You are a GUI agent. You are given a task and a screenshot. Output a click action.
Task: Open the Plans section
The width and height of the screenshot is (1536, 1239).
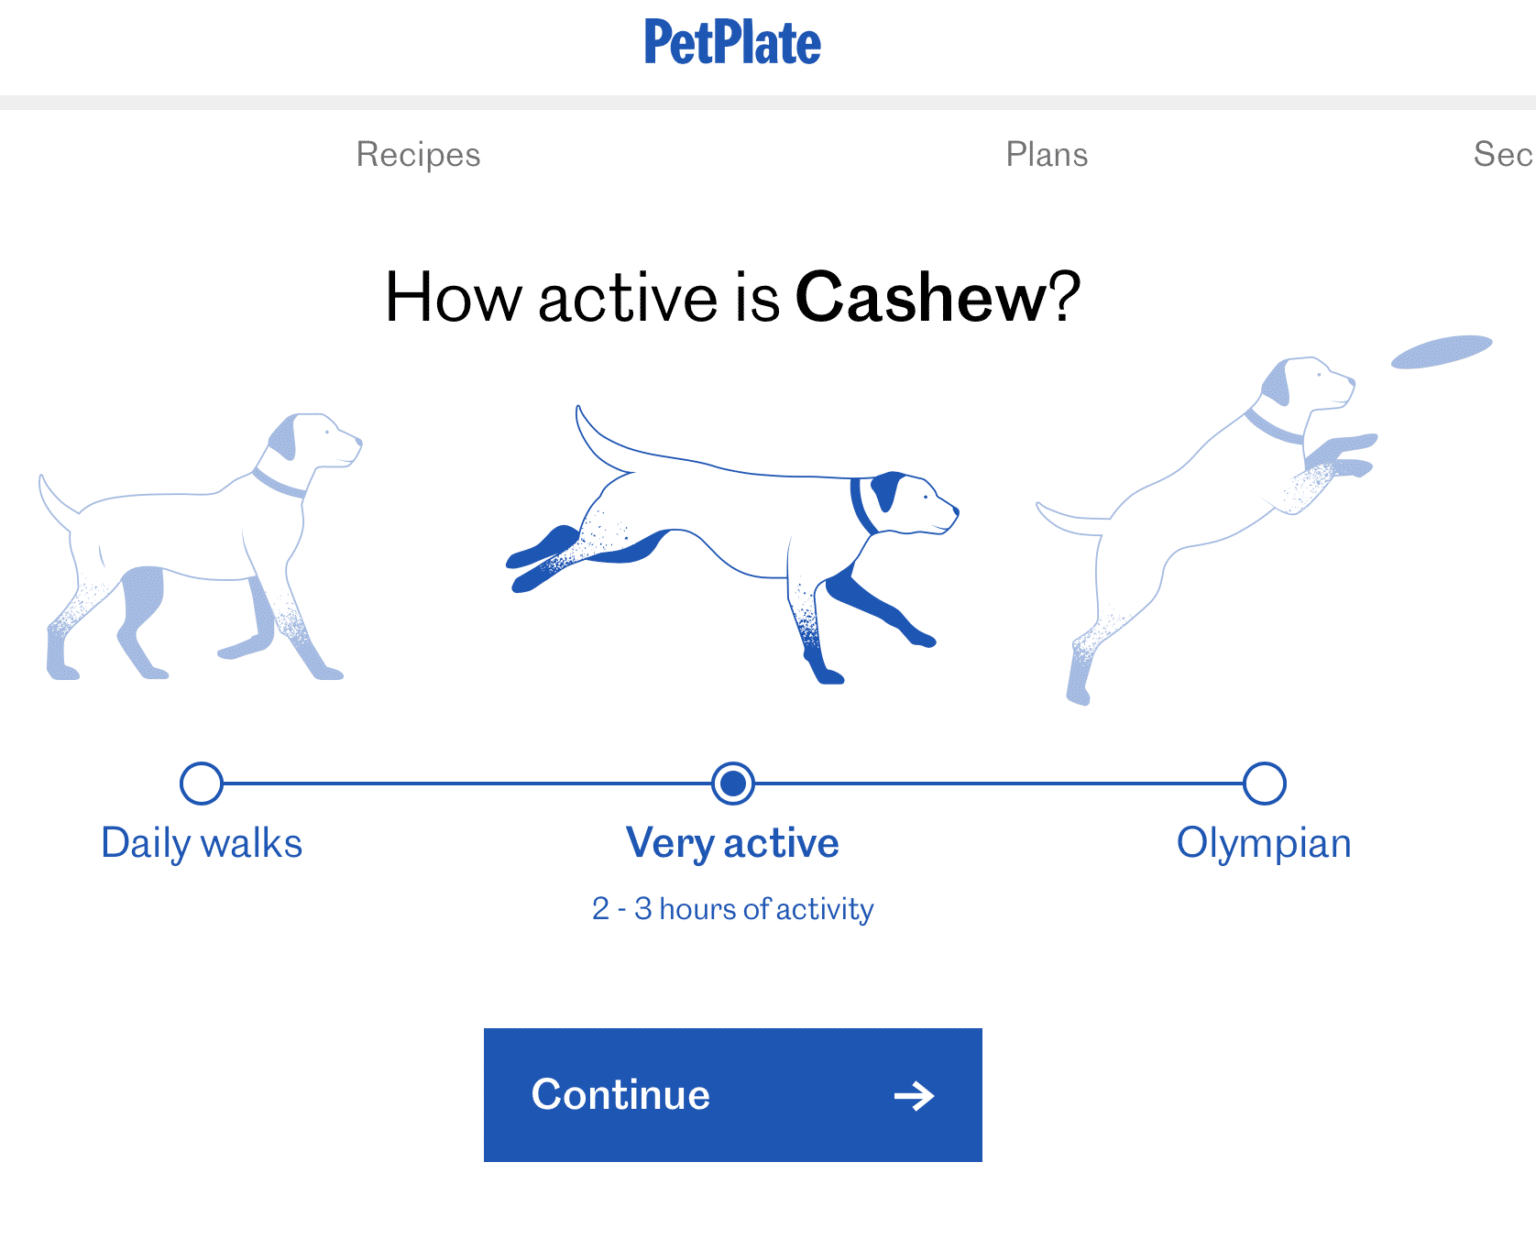pos(1046,154)
